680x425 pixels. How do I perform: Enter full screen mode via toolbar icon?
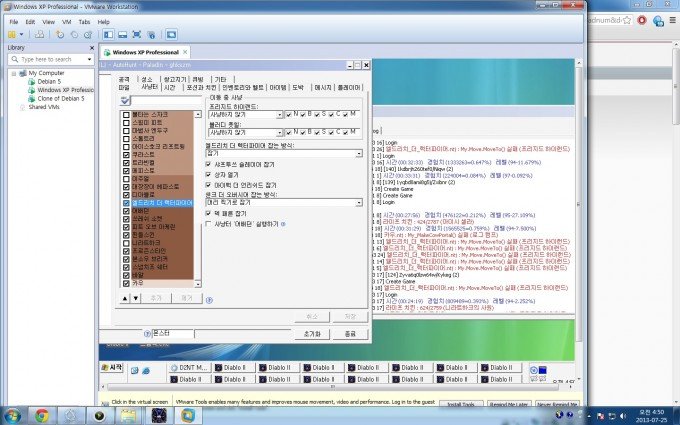click(x=137, y=35)
